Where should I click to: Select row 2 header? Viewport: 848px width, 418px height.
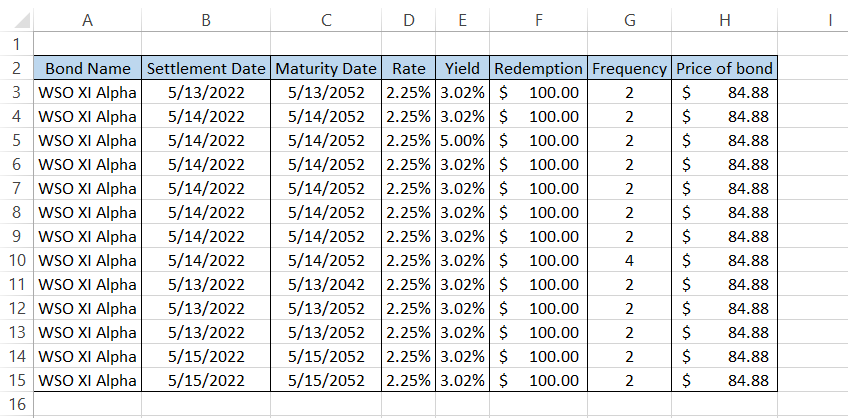point(16,68)
